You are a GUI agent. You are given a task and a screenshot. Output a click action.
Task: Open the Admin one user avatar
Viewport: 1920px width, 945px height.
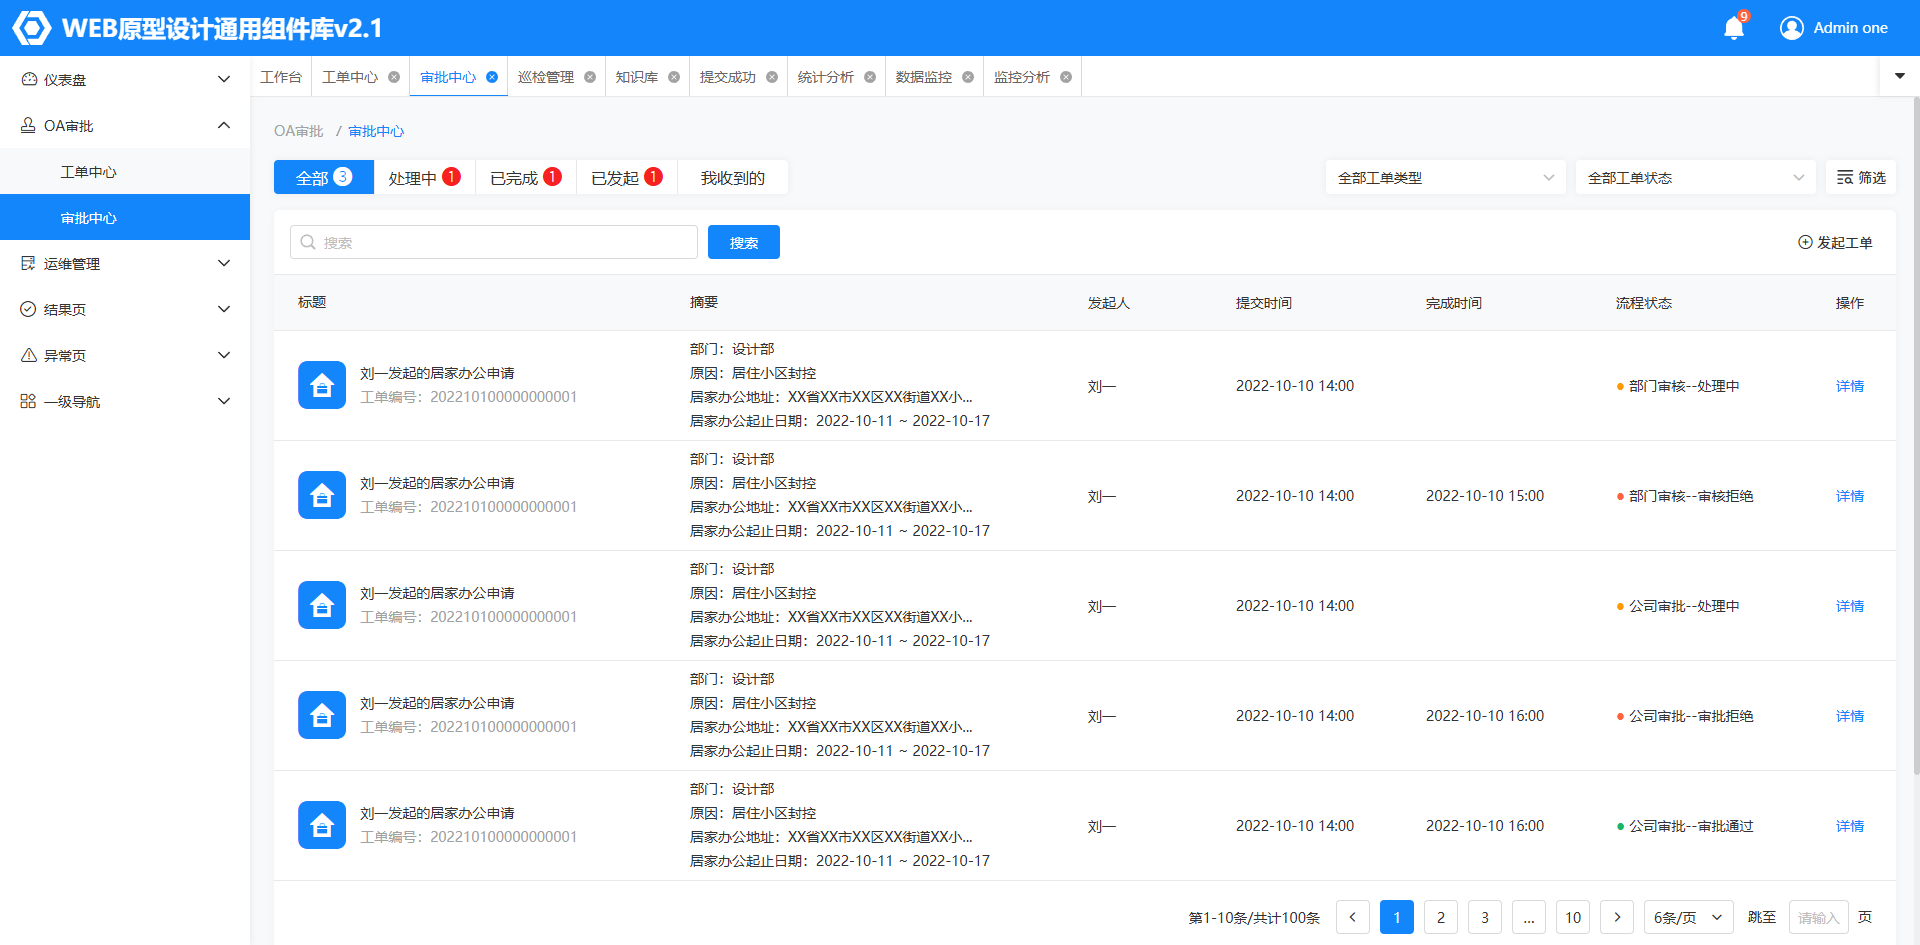click(1791, 28)
